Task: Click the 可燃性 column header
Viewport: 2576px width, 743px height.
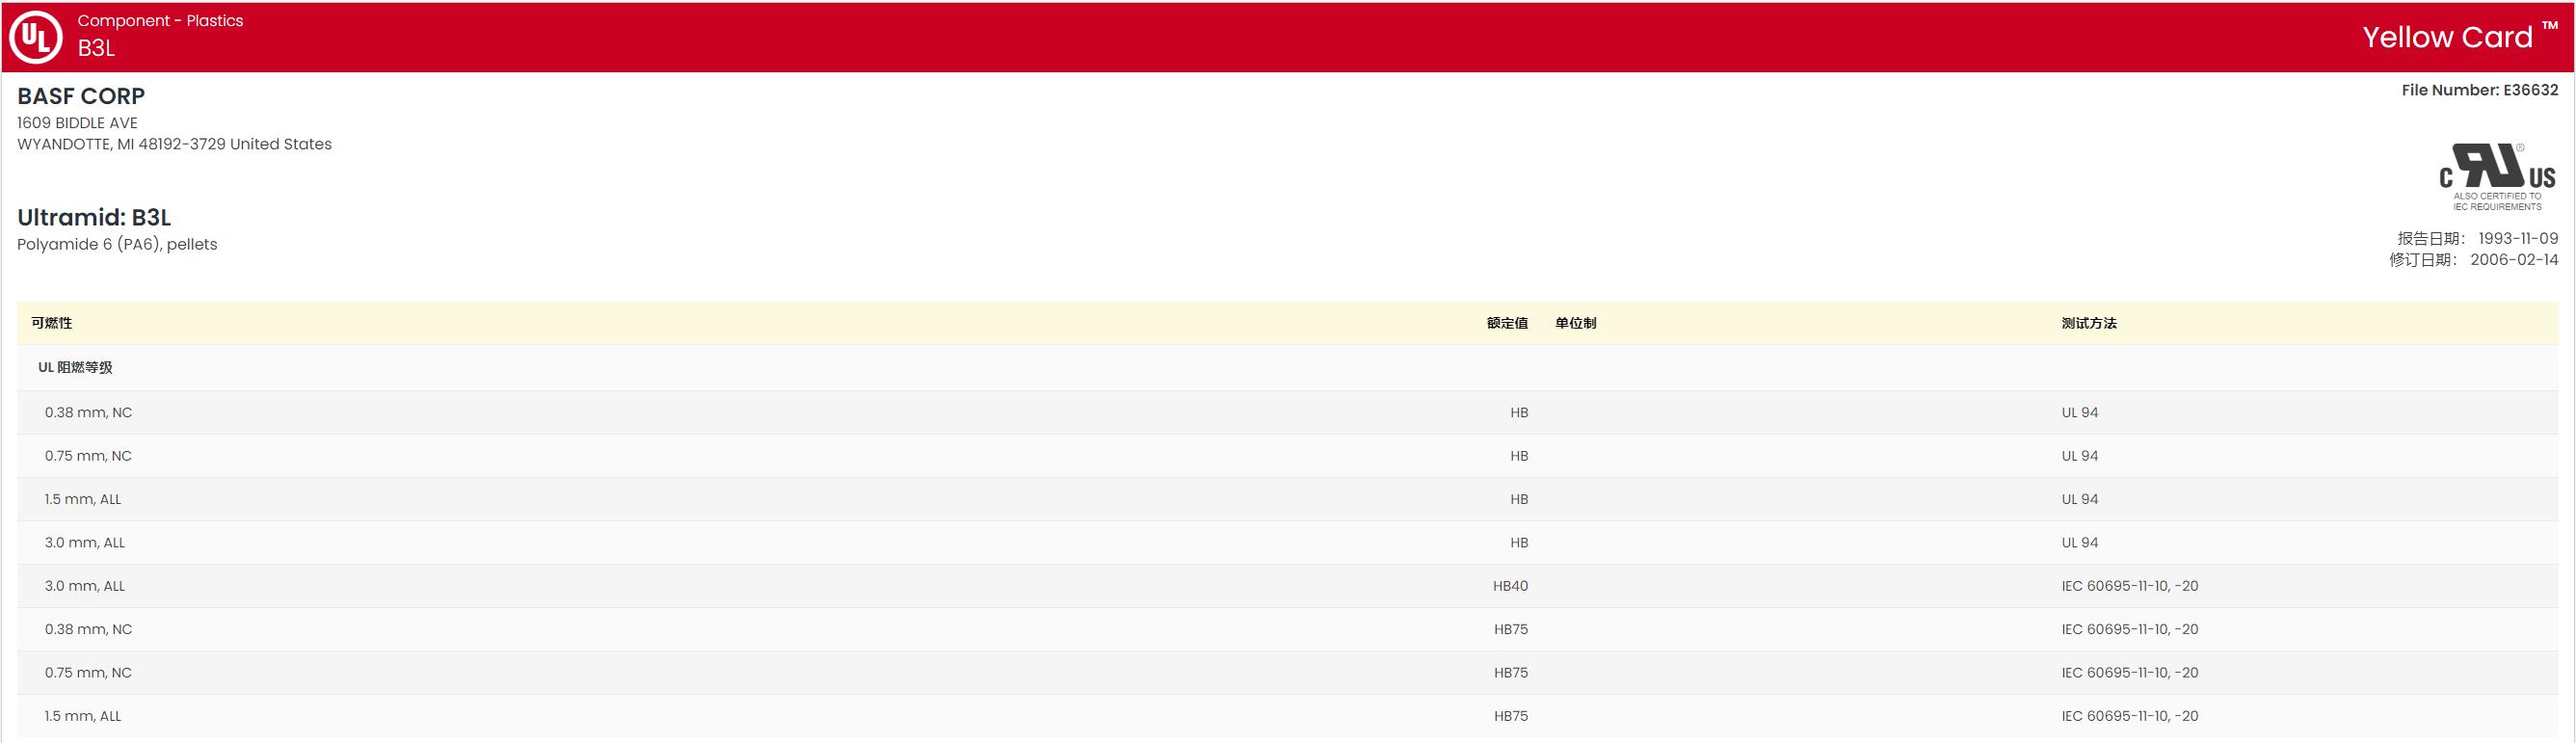Action: [x=52, y=323]
